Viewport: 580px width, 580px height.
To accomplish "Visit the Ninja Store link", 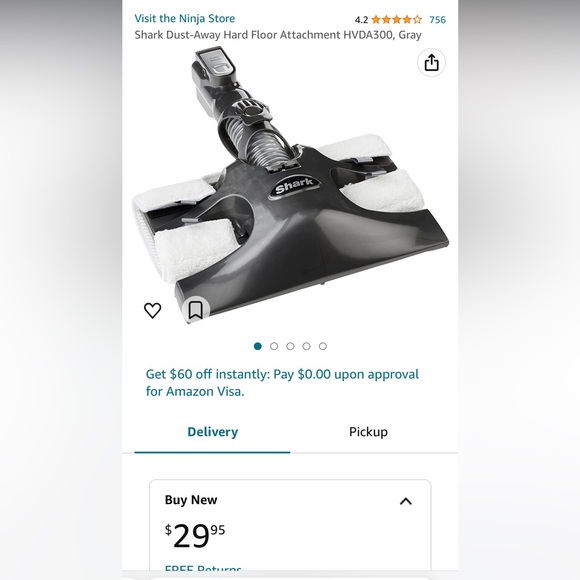I will [185, 18].
